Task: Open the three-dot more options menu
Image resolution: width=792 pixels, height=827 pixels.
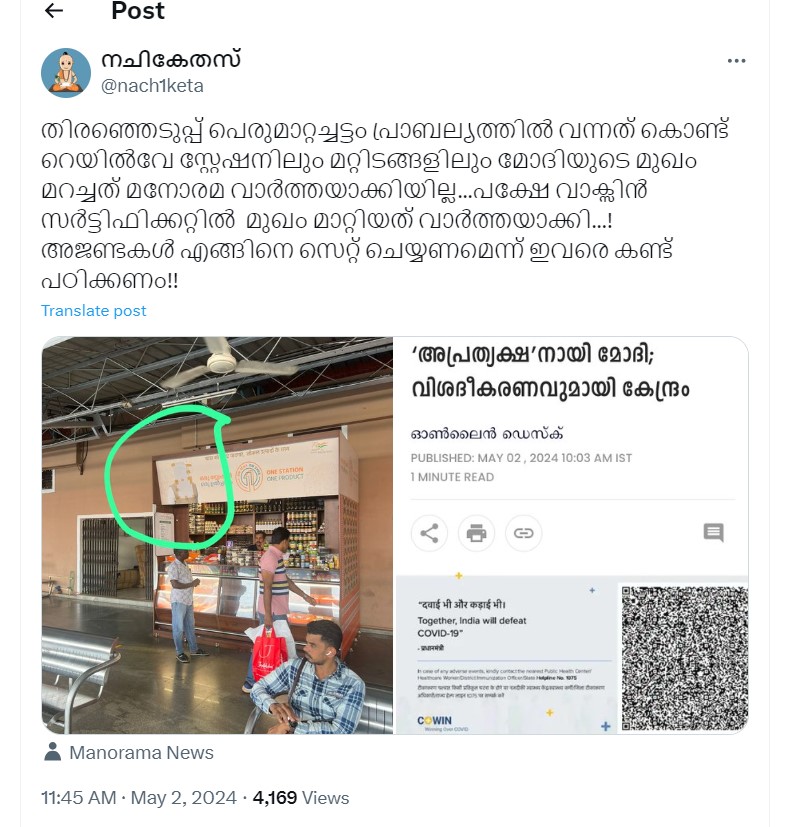Action: 736,61
